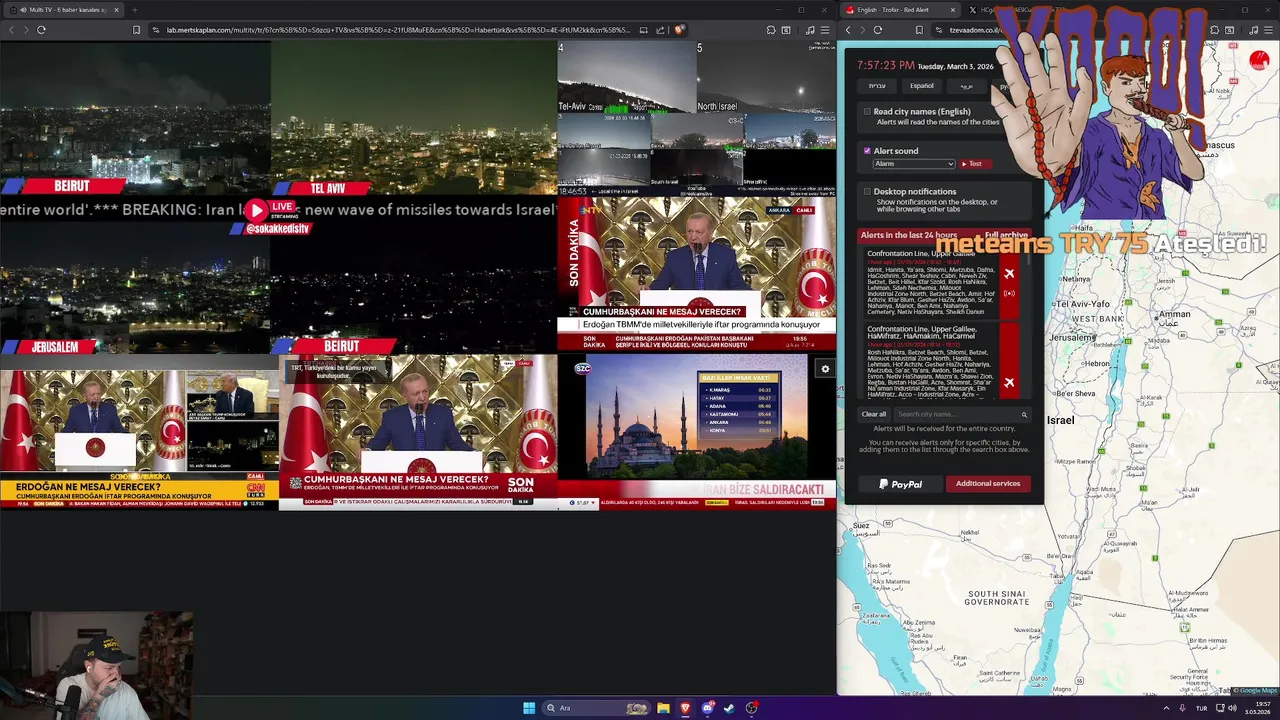Viewport: 1280px width, 720px height.
Task: Click the Sözcü TV mosque stream tile
Action: (x=696, y=433)
